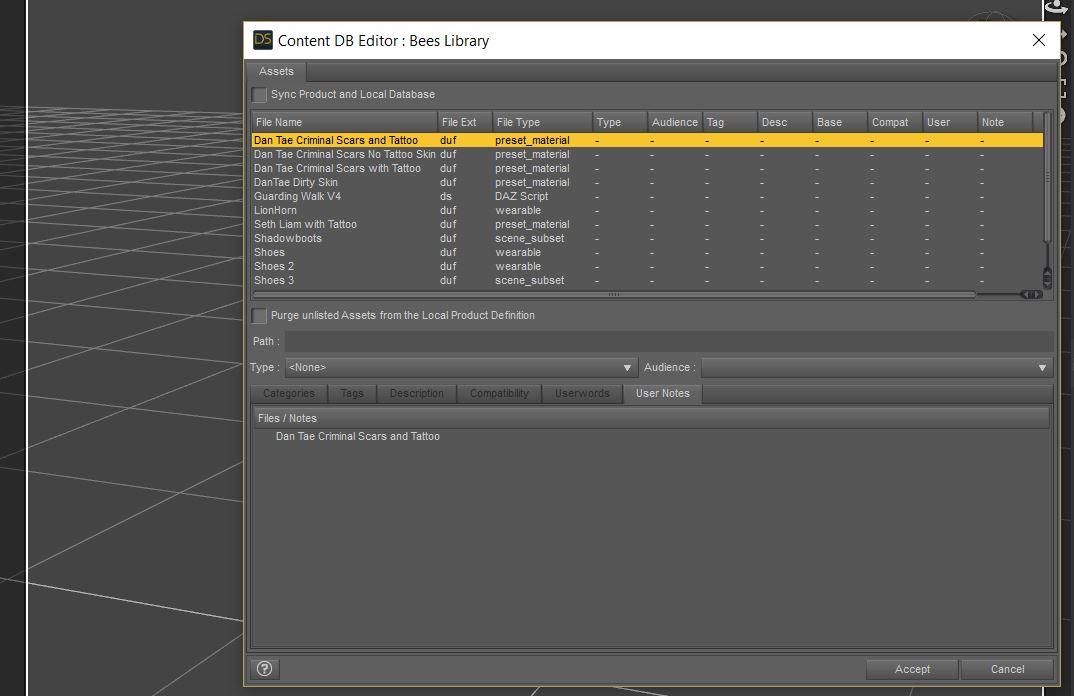The width and height of the screenshot is (1074, 696).
Task: Select the Guarding Walk V4 row
Action: click(x=647, y=196)
